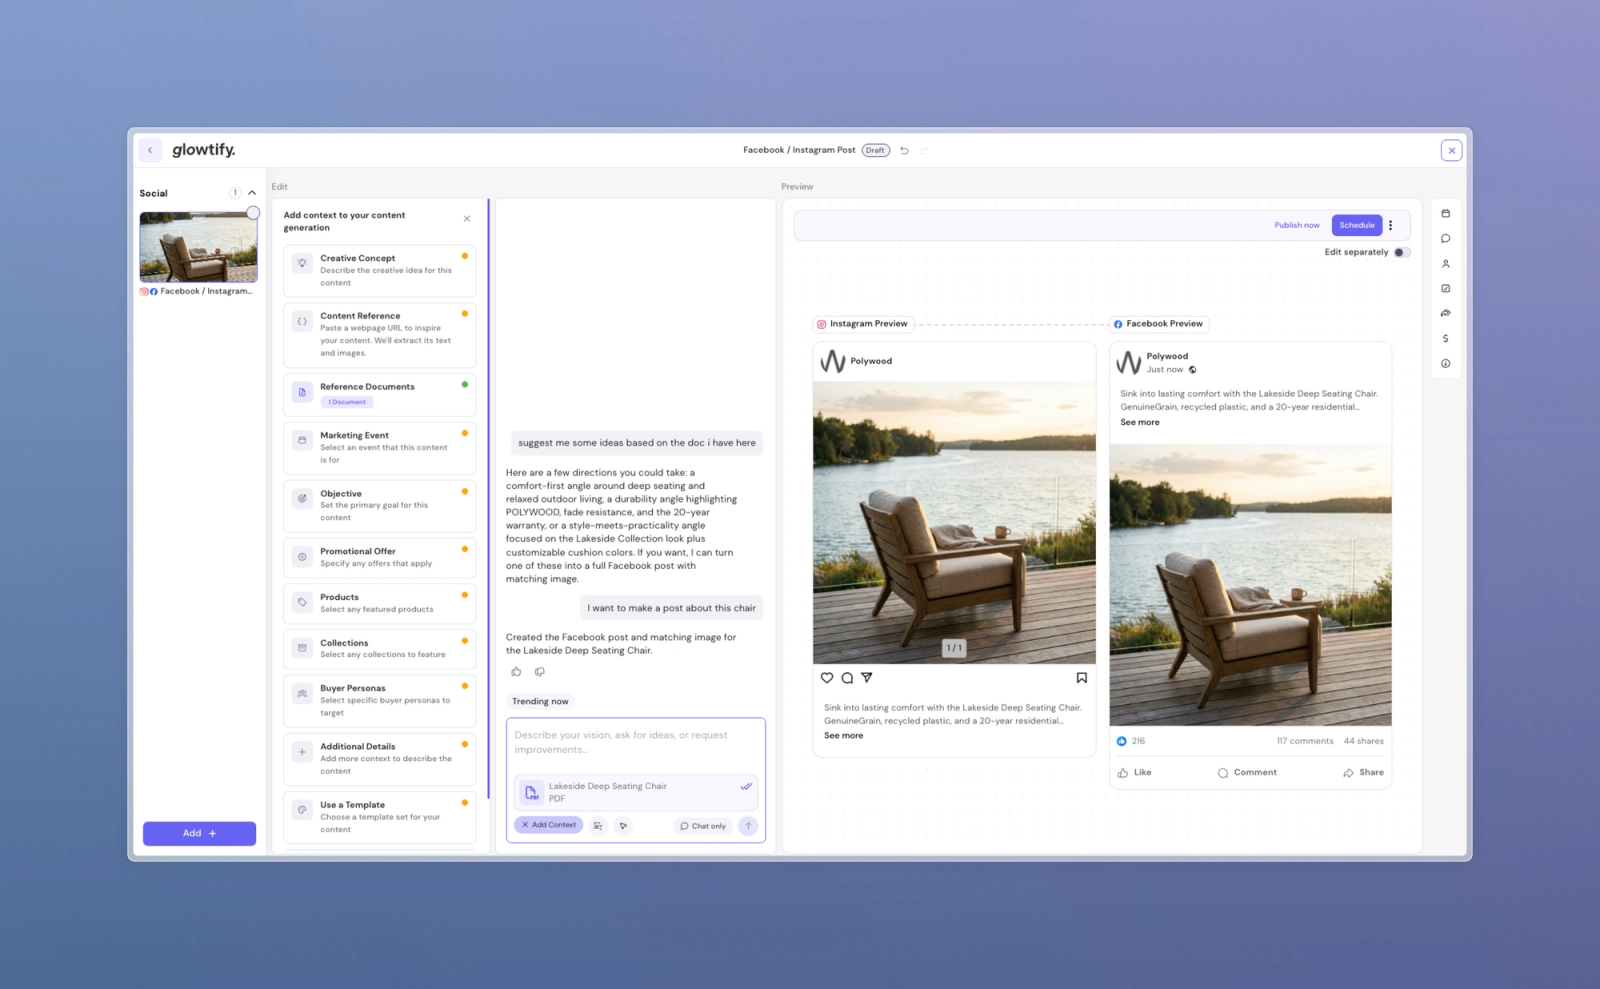This screenshot has height=989, width=1600.
Task: Click the image-text icon beside Add Context
Action: point(598,826)
